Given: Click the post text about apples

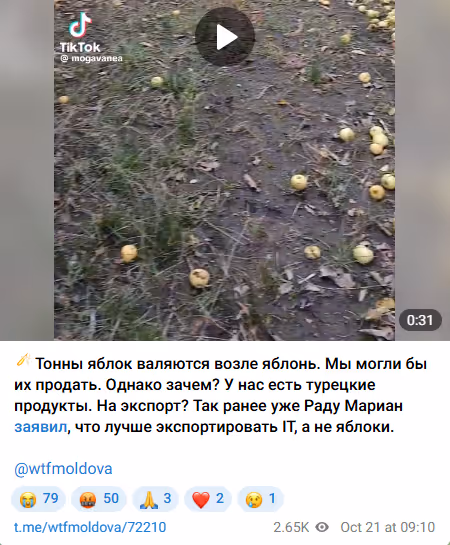Looking at the screenshot, I should click(x=220, y=396).
